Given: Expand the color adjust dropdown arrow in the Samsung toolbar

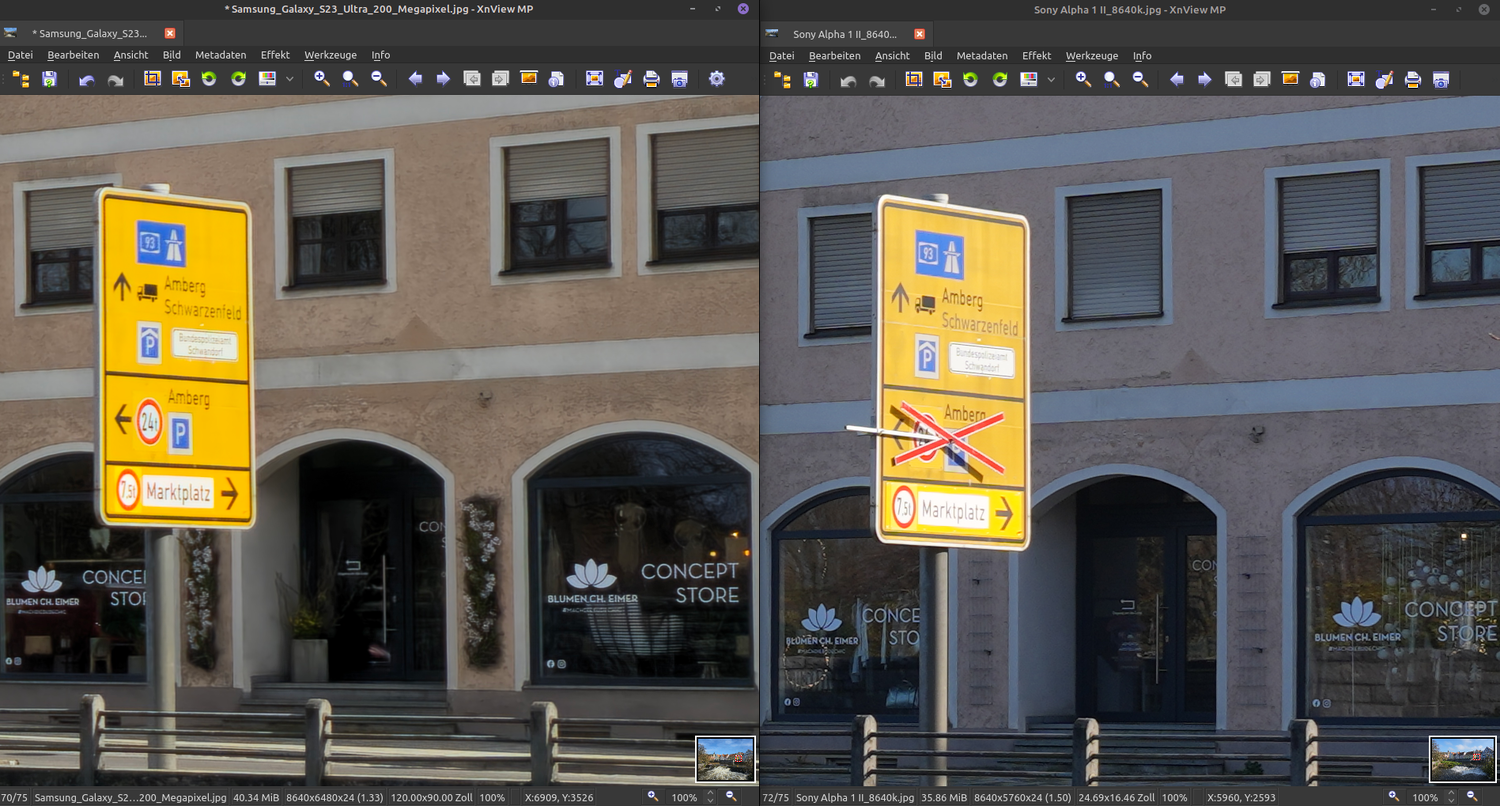Looking at the screenshot, I should click(x=290, y=79).
